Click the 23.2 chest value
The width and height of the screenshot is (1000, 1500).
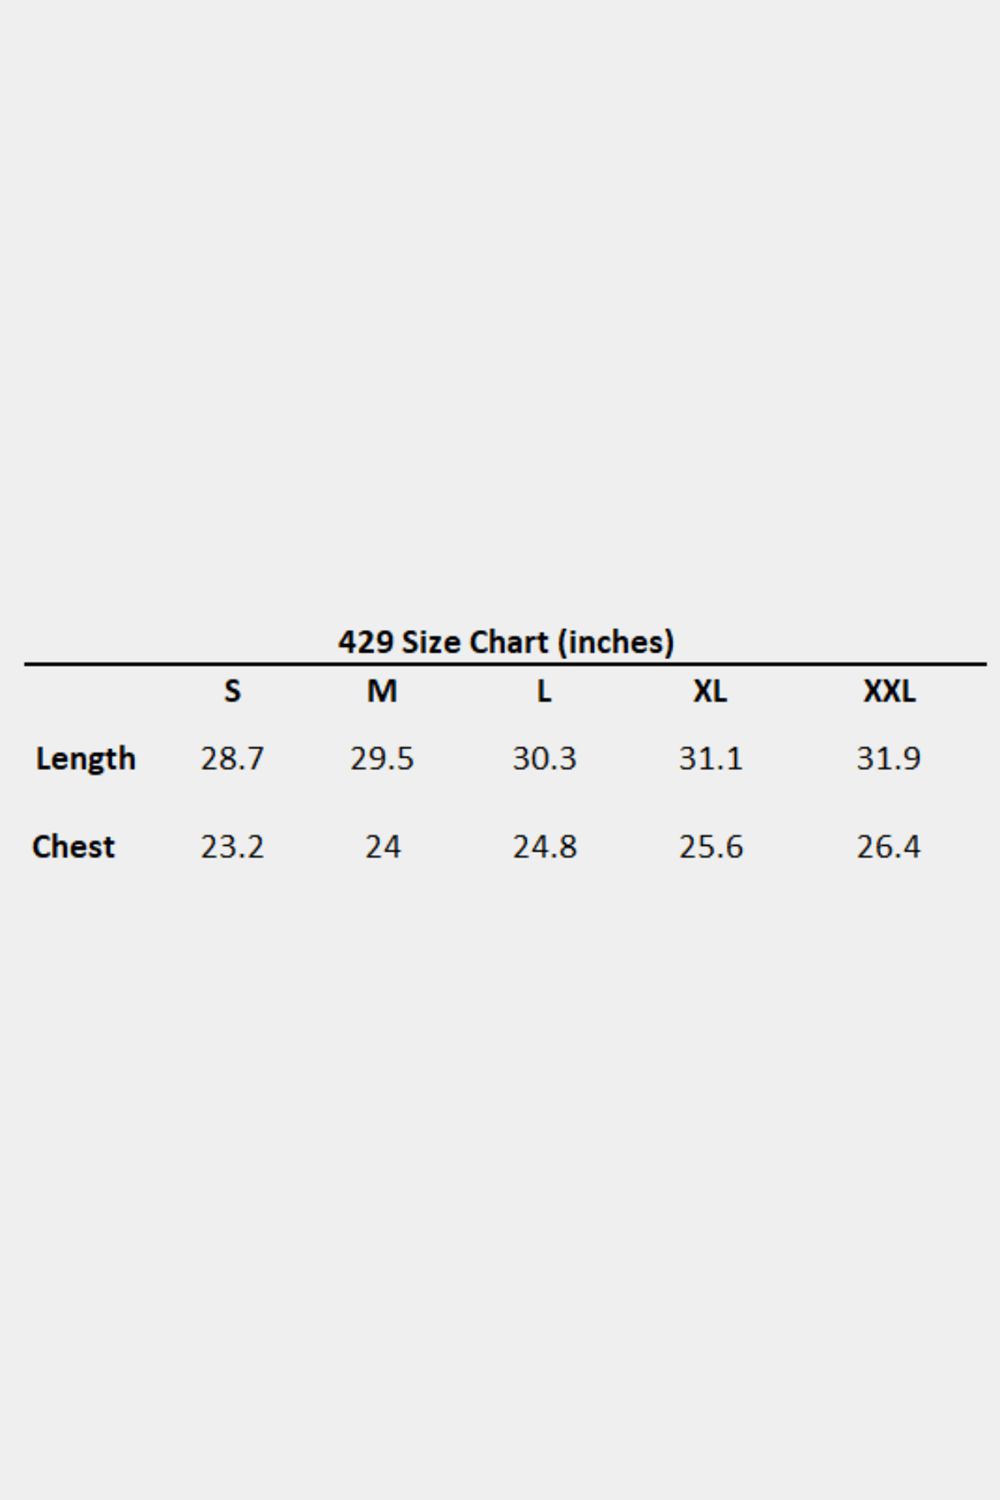click(232, 847)
